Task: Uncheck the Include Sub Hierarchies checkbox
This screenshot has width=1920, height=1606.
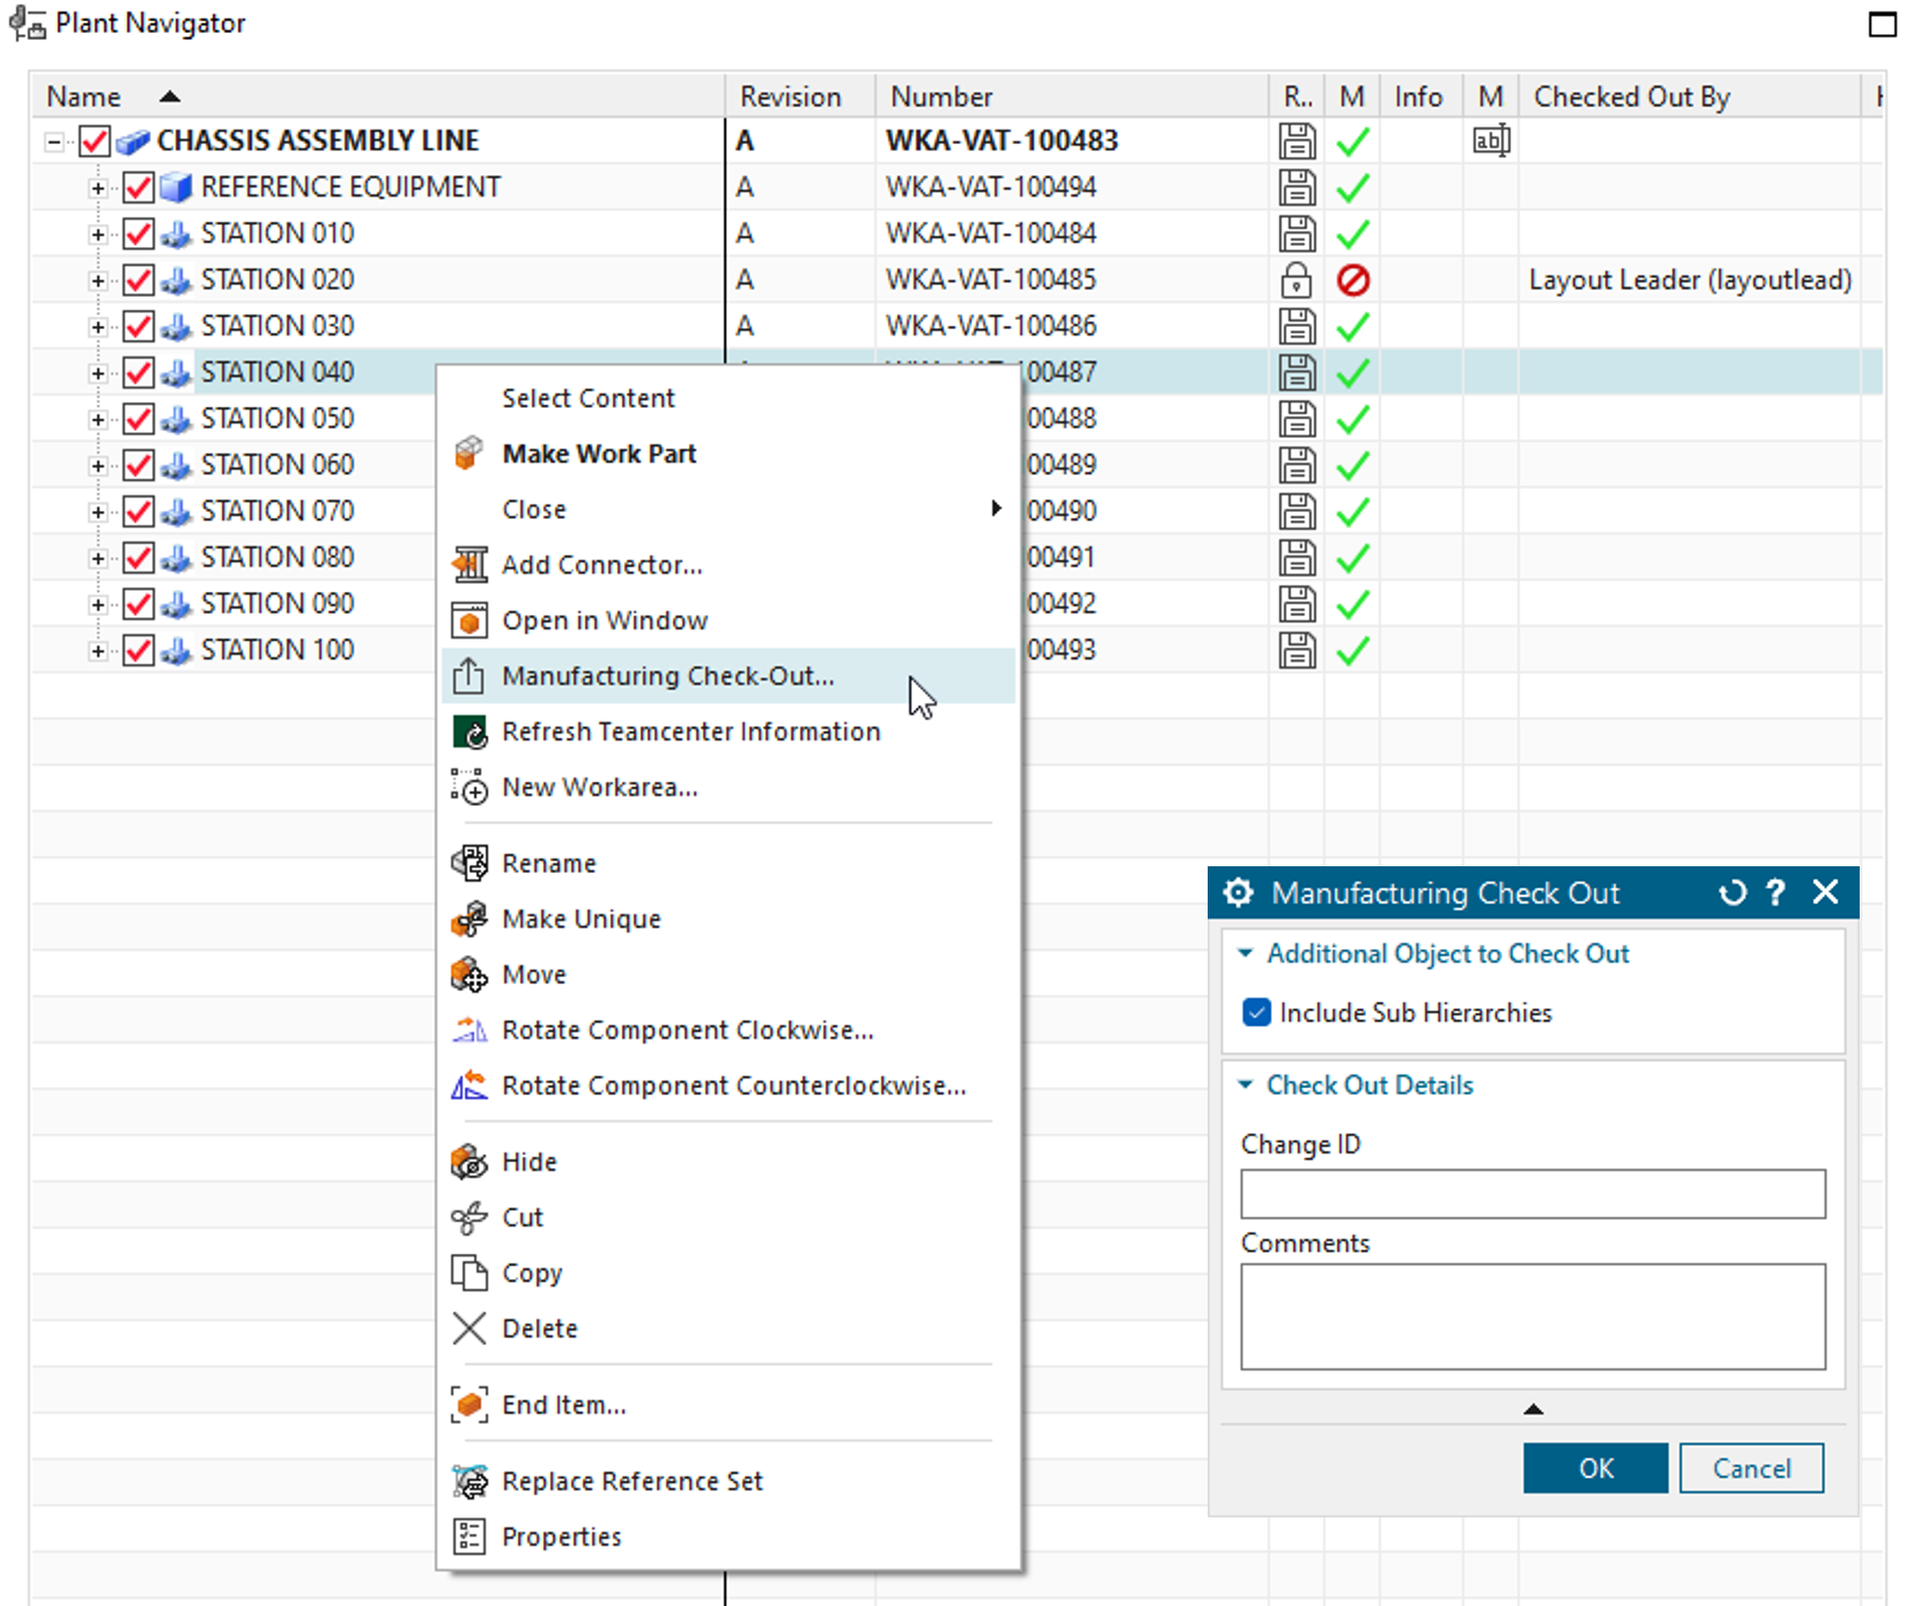Action: click(x=1256, y=1013)
